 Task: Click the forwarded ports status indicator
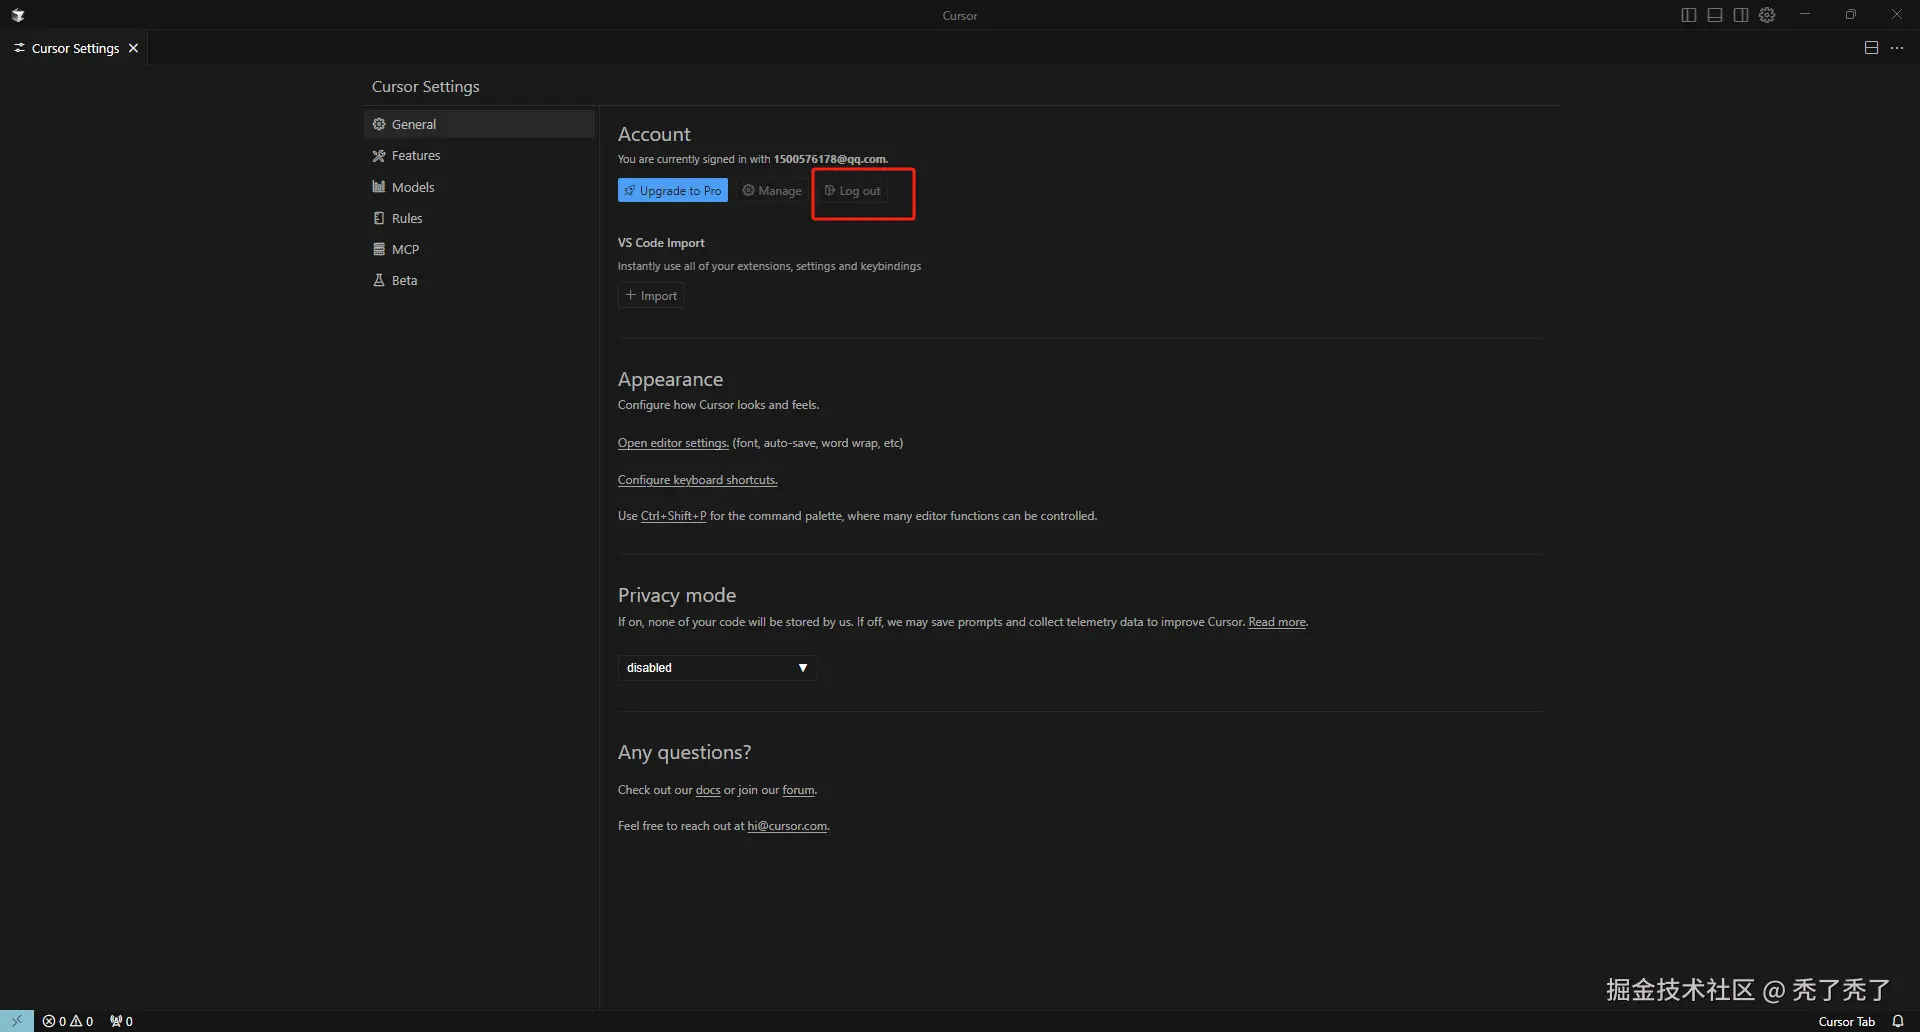pyautogui.click(x=121, y=1021)
